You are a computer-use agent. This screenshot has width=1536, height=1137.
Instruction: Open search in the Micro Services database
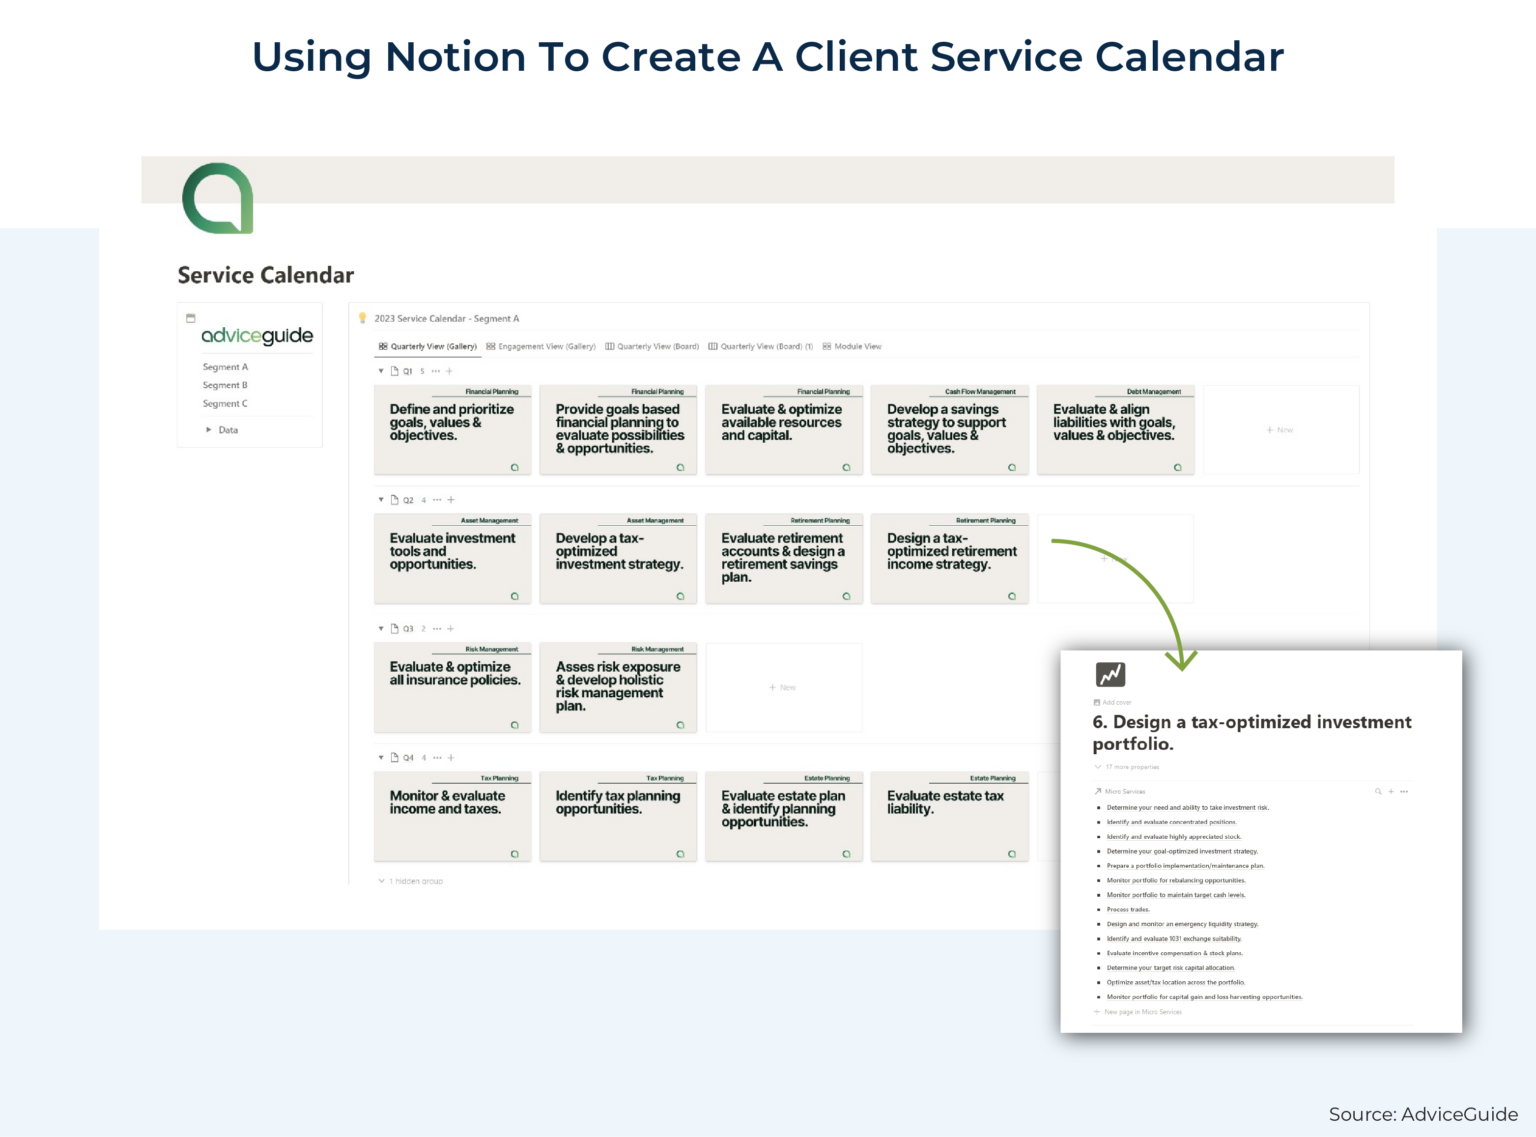1378,791
